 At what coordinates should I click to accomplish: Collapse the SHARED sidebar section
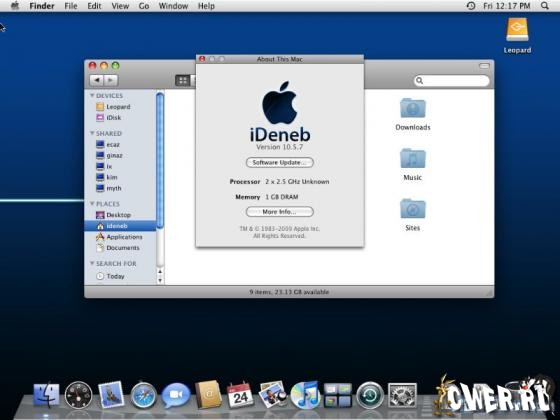click(92, 133)
